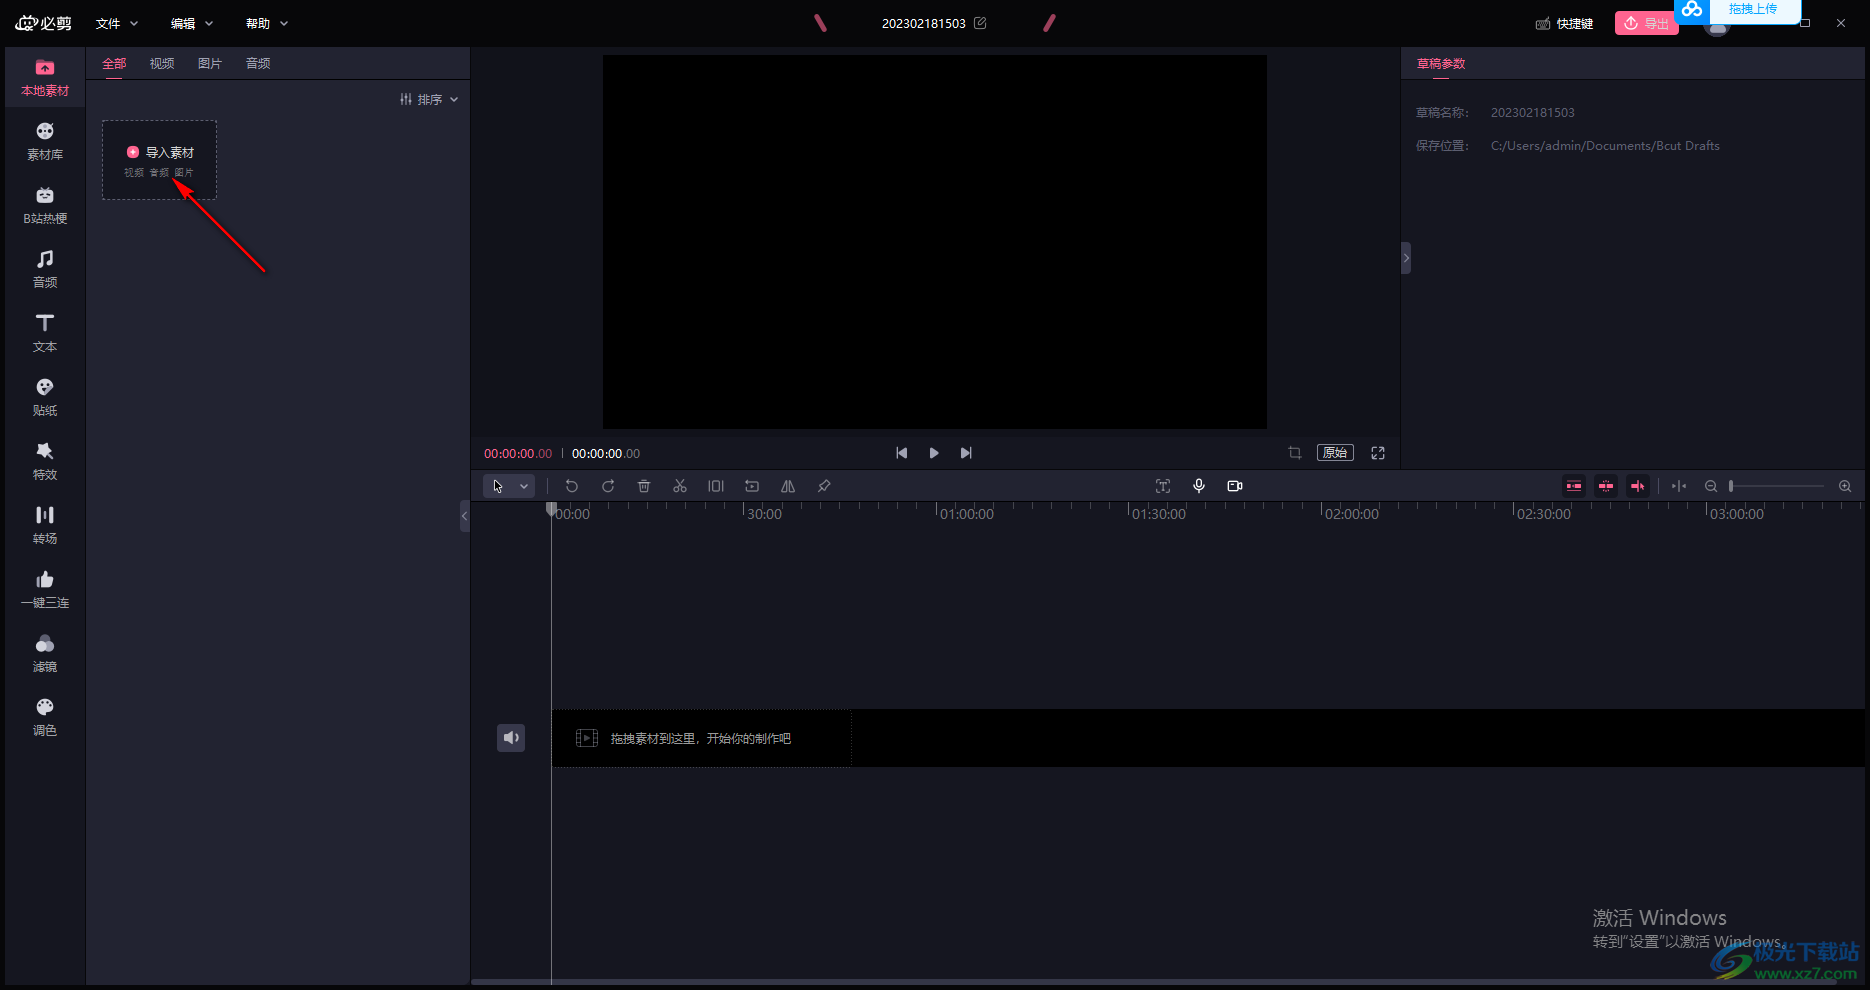Screen dimensions: 1870x990
Task: Click the main track drop area placeholder
Action: click(701, 738)
